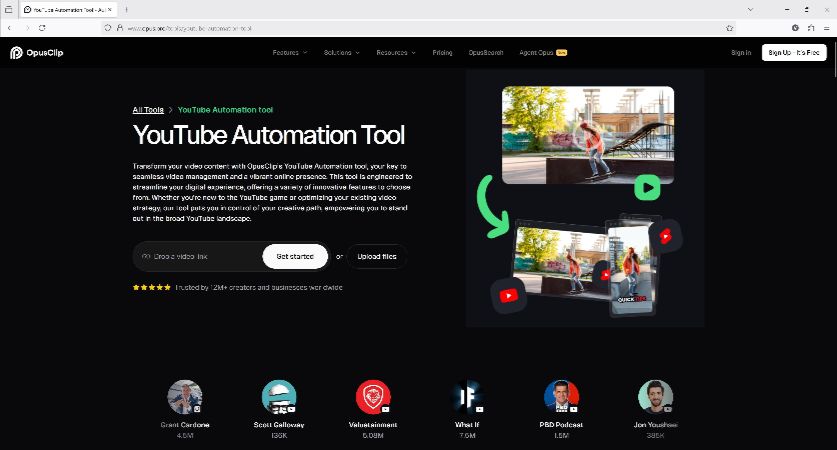Image resolution: width=837 pixels, height=450 pixels.
Task: Click the green curved arrow graphic
Action: click(x=492, y=207)
